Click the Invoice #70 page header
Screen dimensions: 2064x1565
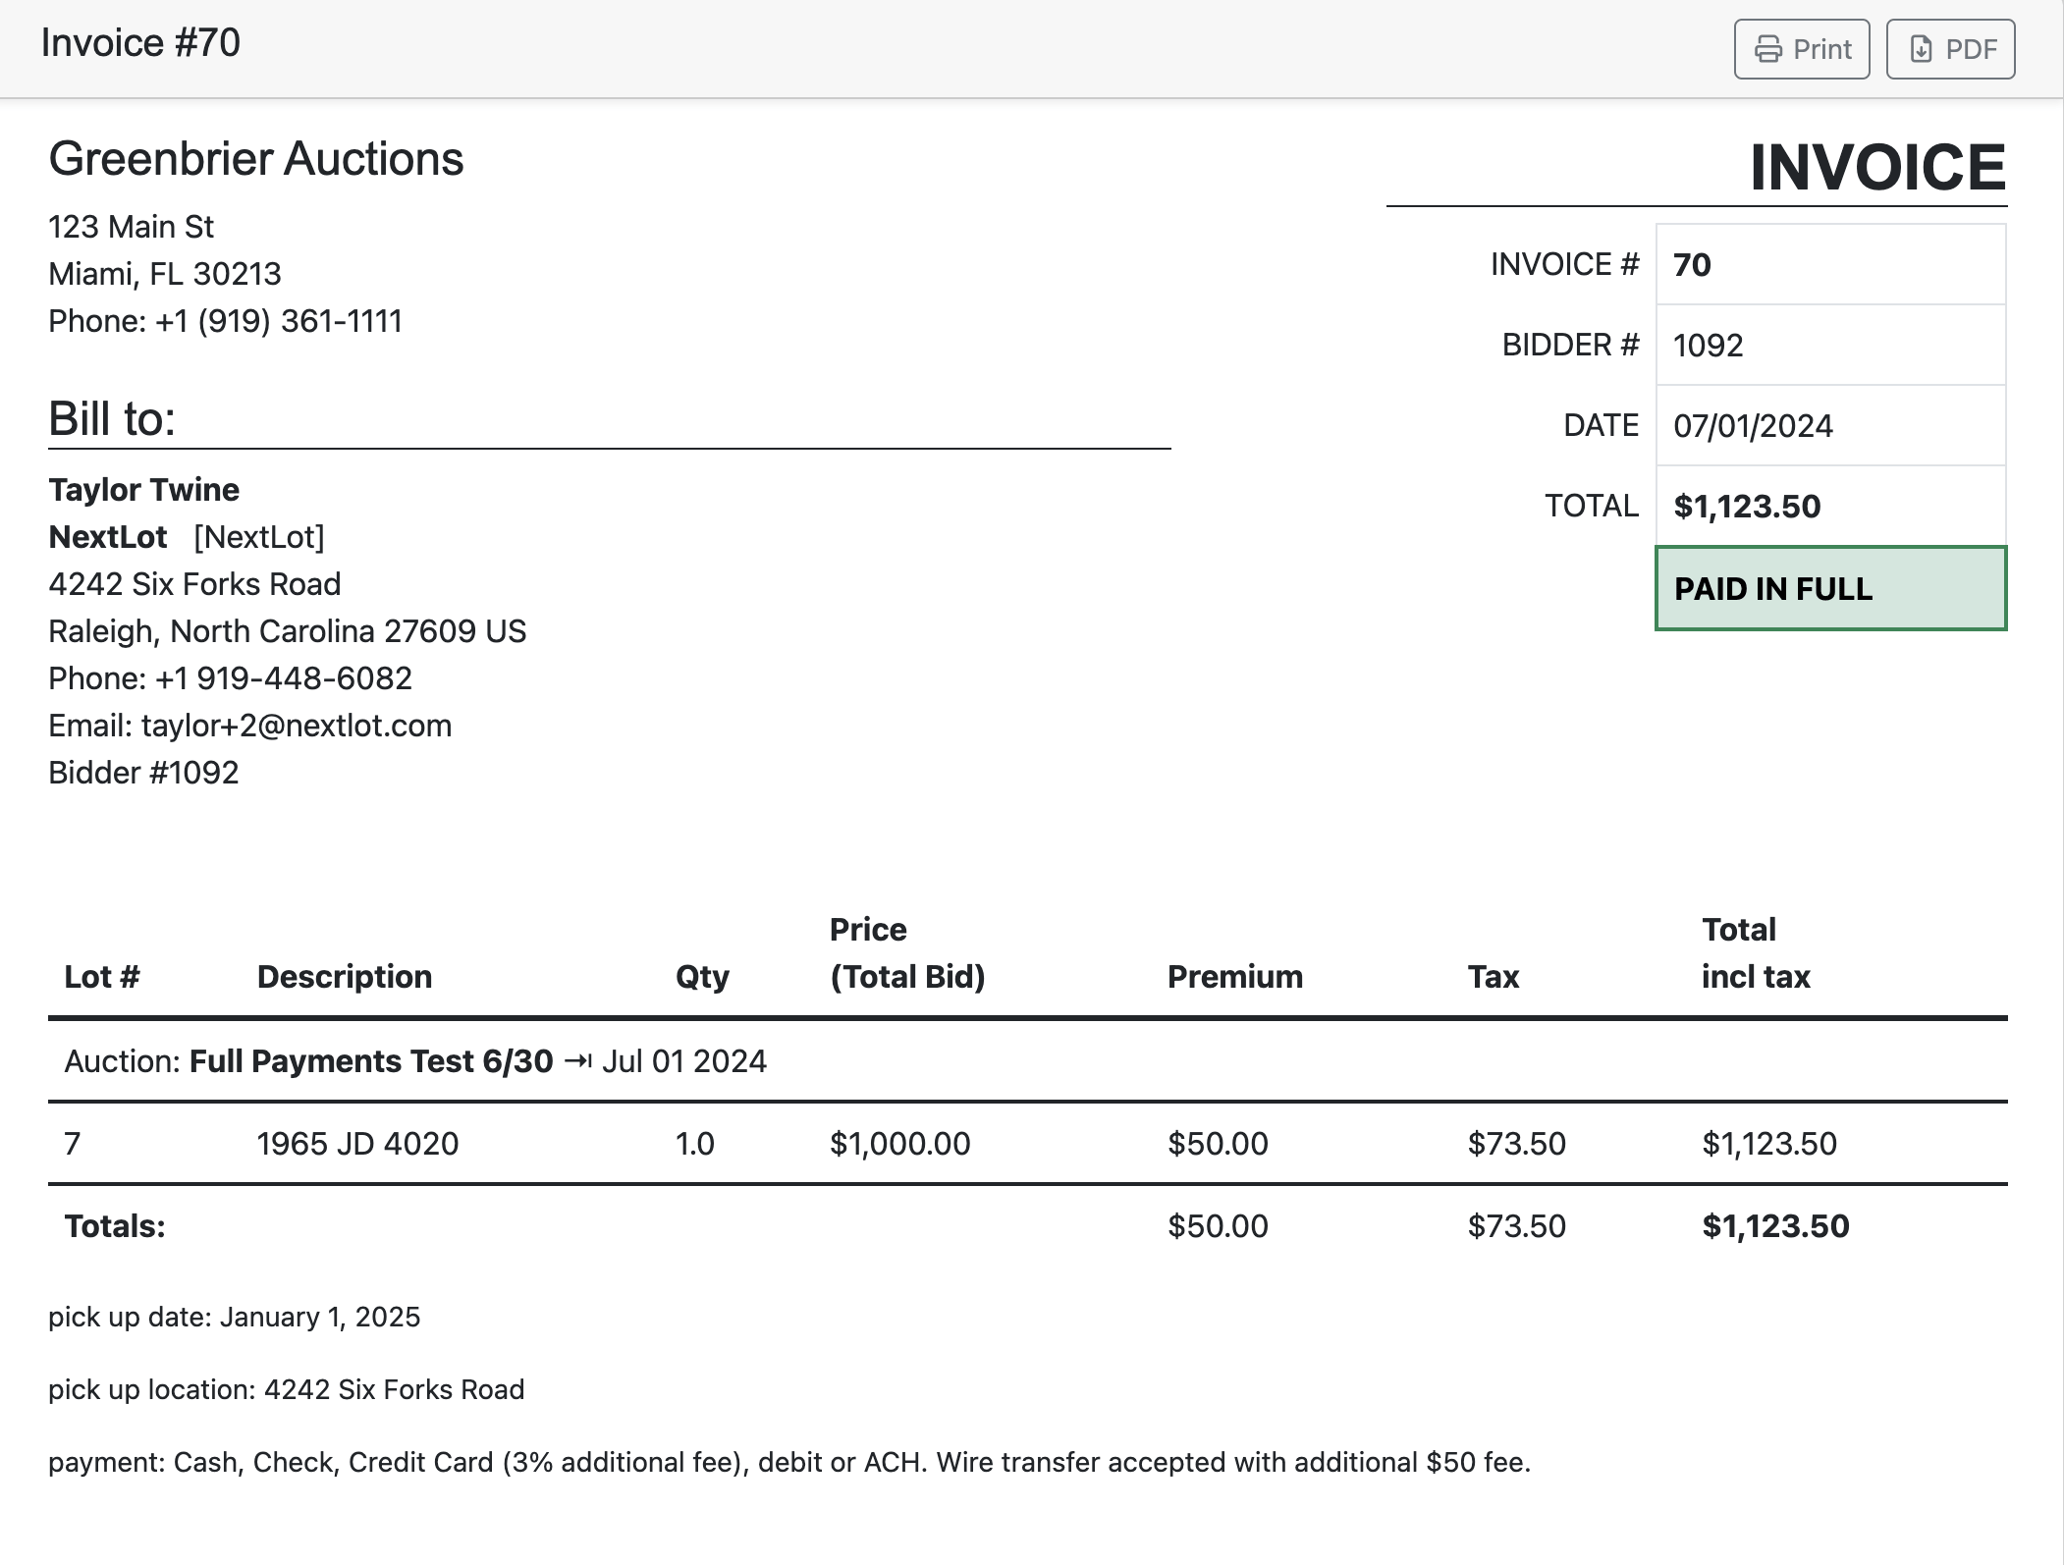click(140, 41)
